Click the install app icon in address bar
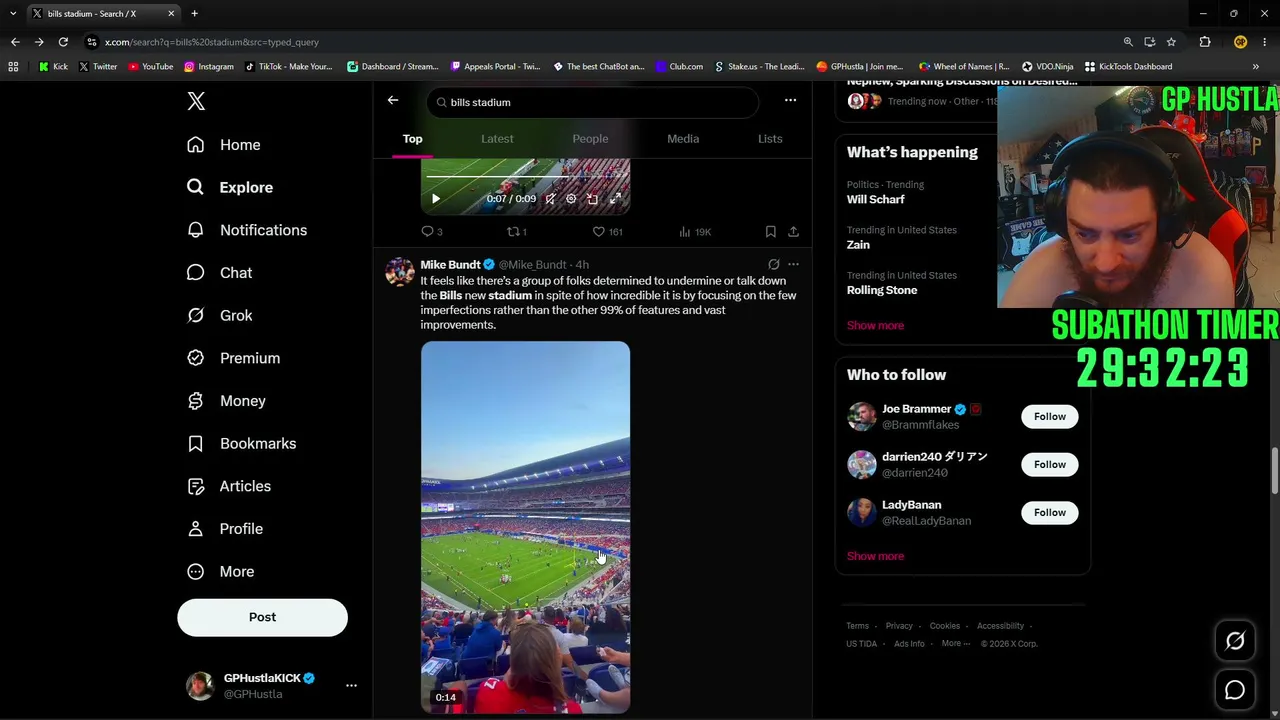This screenshot has width=1280, height=720. pos(1149,42)
